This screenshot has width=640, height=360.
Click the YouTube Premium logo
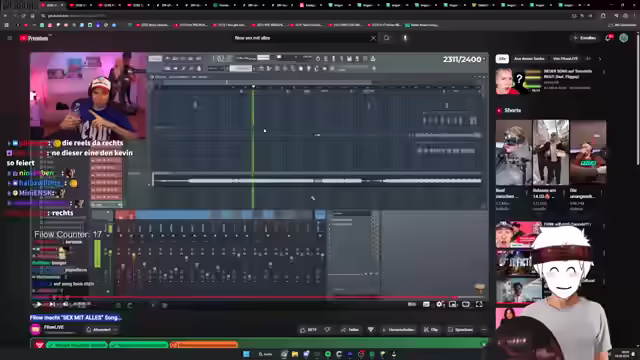click(x=34, y=38)
